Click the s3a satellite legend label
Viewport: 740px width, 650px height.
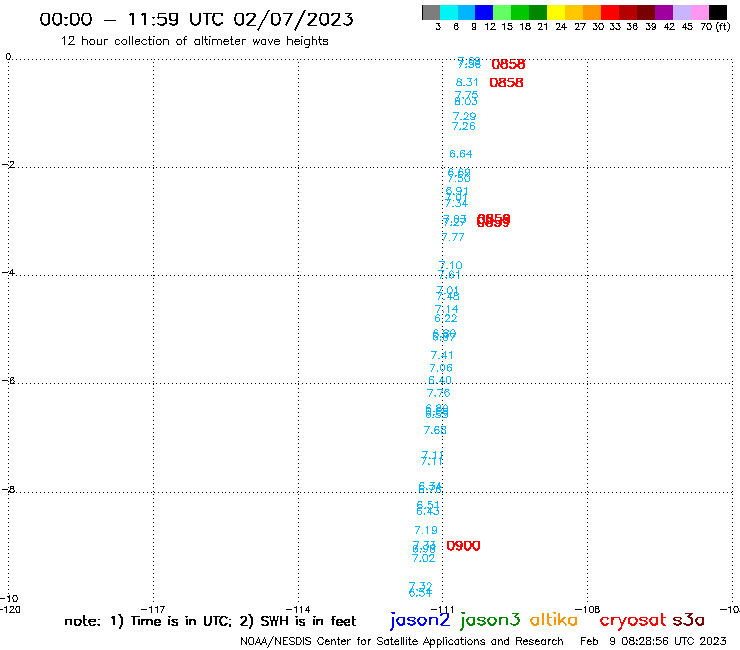click(689, 620)
